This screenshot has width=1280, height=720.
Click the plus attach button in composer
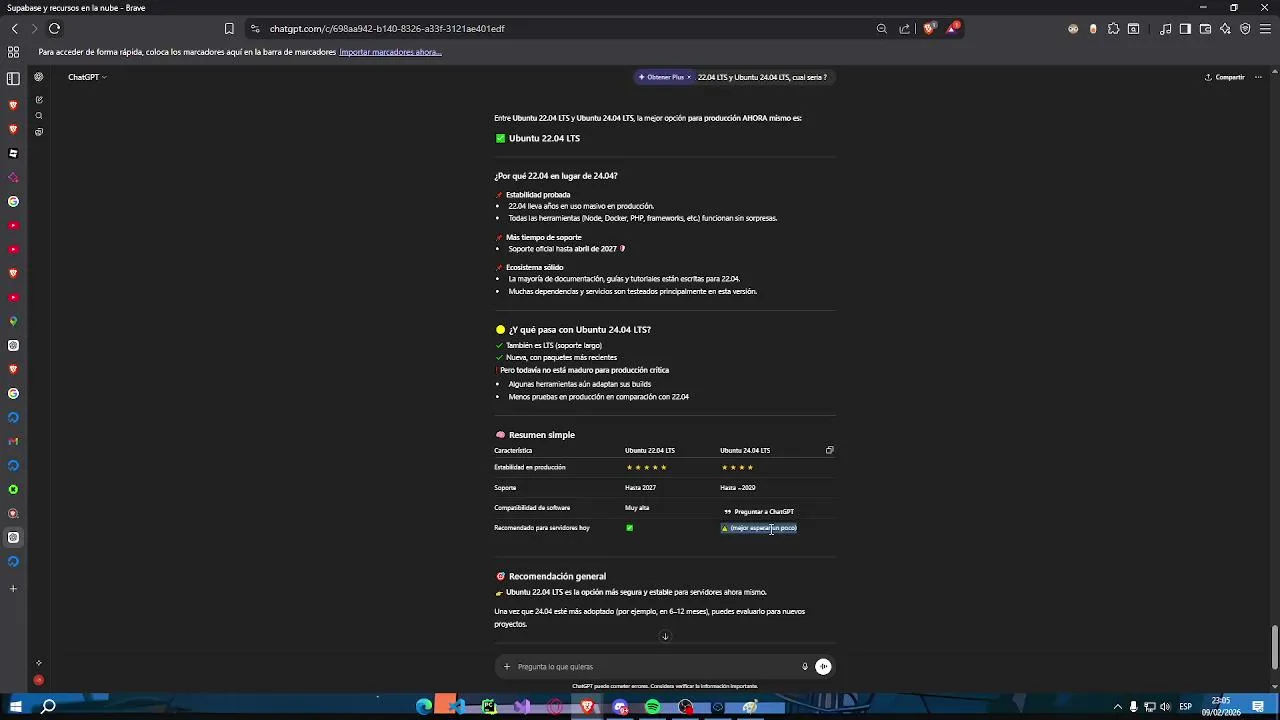point(507,666)
